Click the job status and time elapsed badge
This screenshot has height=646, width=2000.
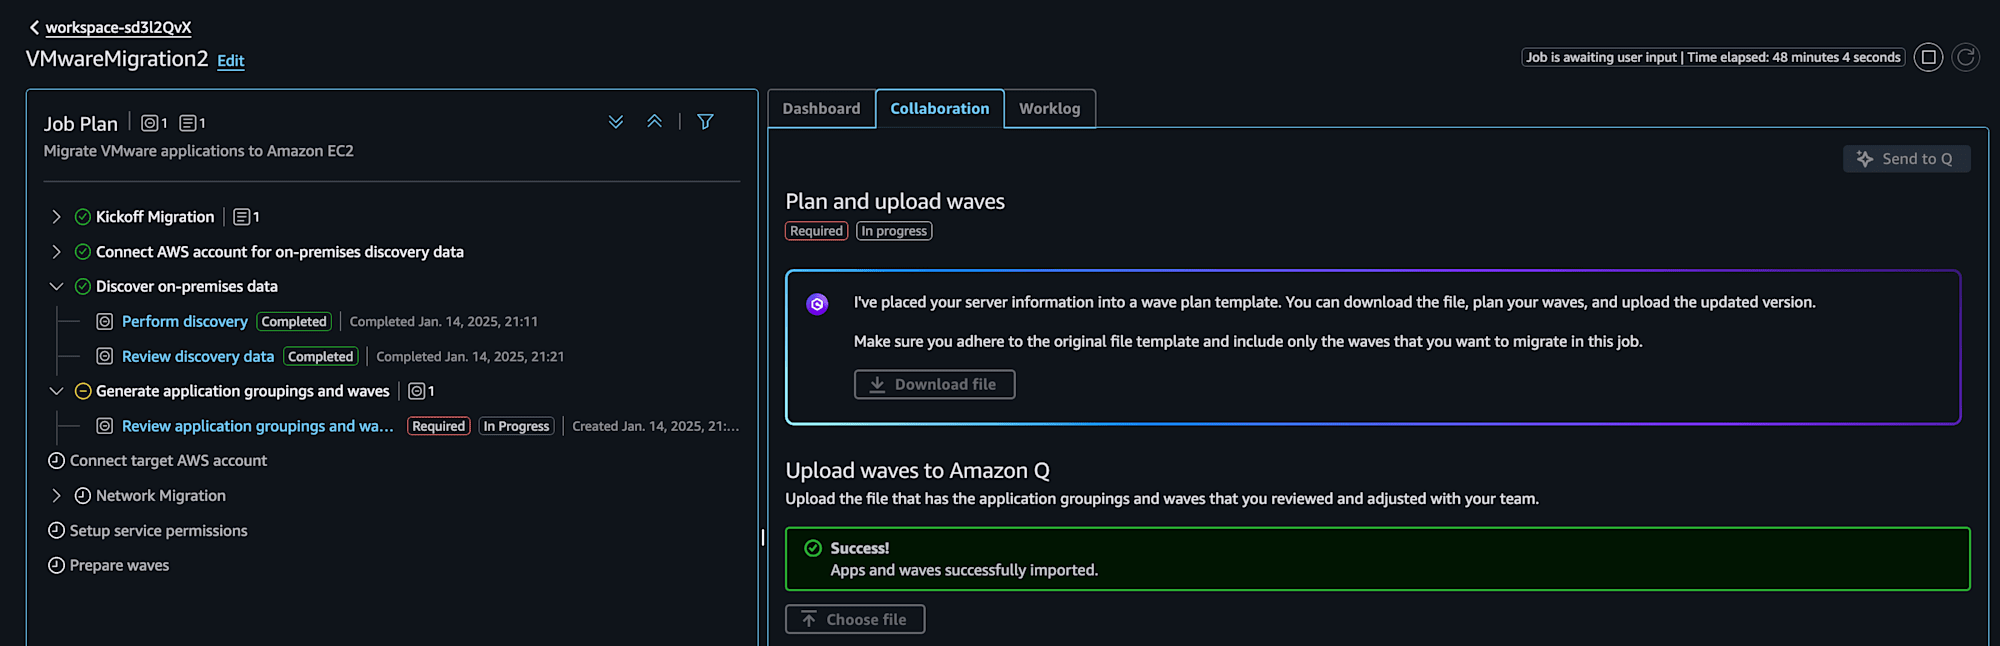point(1713,57)
